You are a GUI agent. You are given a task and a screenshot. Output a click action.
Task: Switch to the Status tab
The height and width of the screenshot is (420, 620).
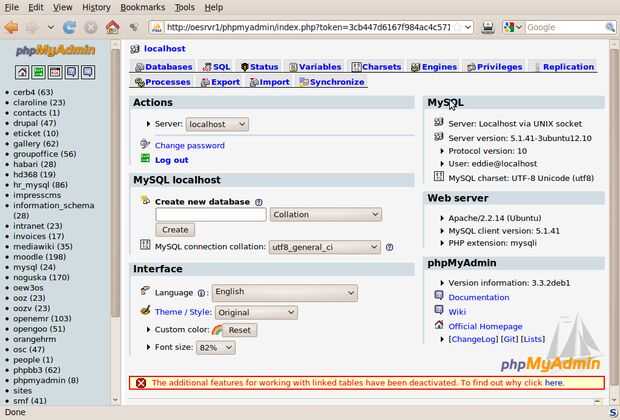pos(259,67)
